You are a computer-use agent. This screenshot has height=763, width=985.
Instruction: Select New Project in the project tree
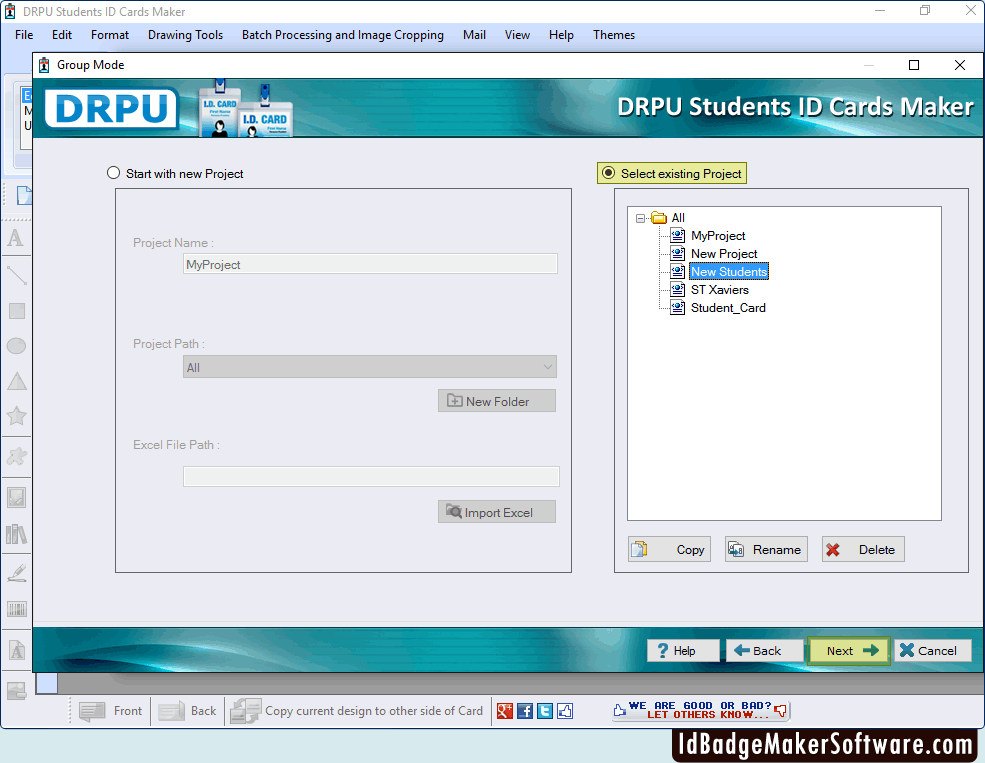(724, 254)
